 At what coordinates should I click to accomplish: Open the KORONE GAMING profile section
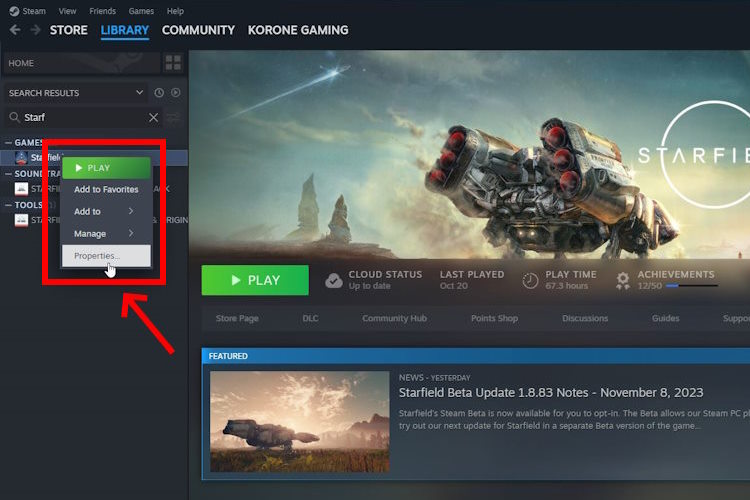pyautogui.click(x=298, y=30)
